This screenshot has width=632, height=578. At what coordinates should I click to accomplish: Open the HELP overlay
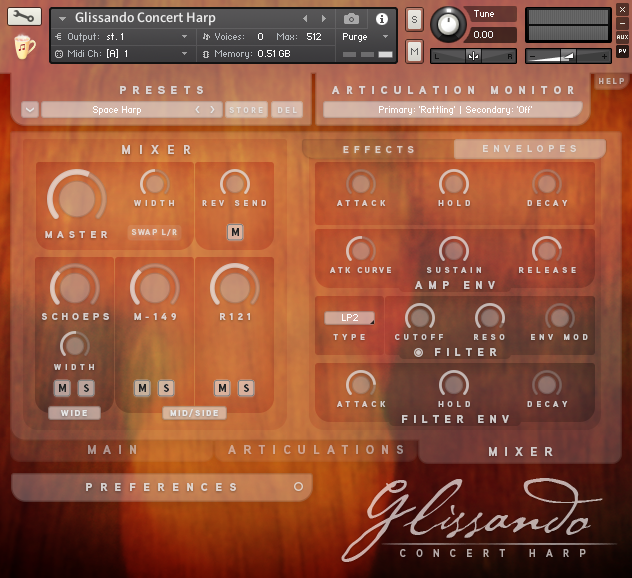pyautogui.click(x=611, y=81)
